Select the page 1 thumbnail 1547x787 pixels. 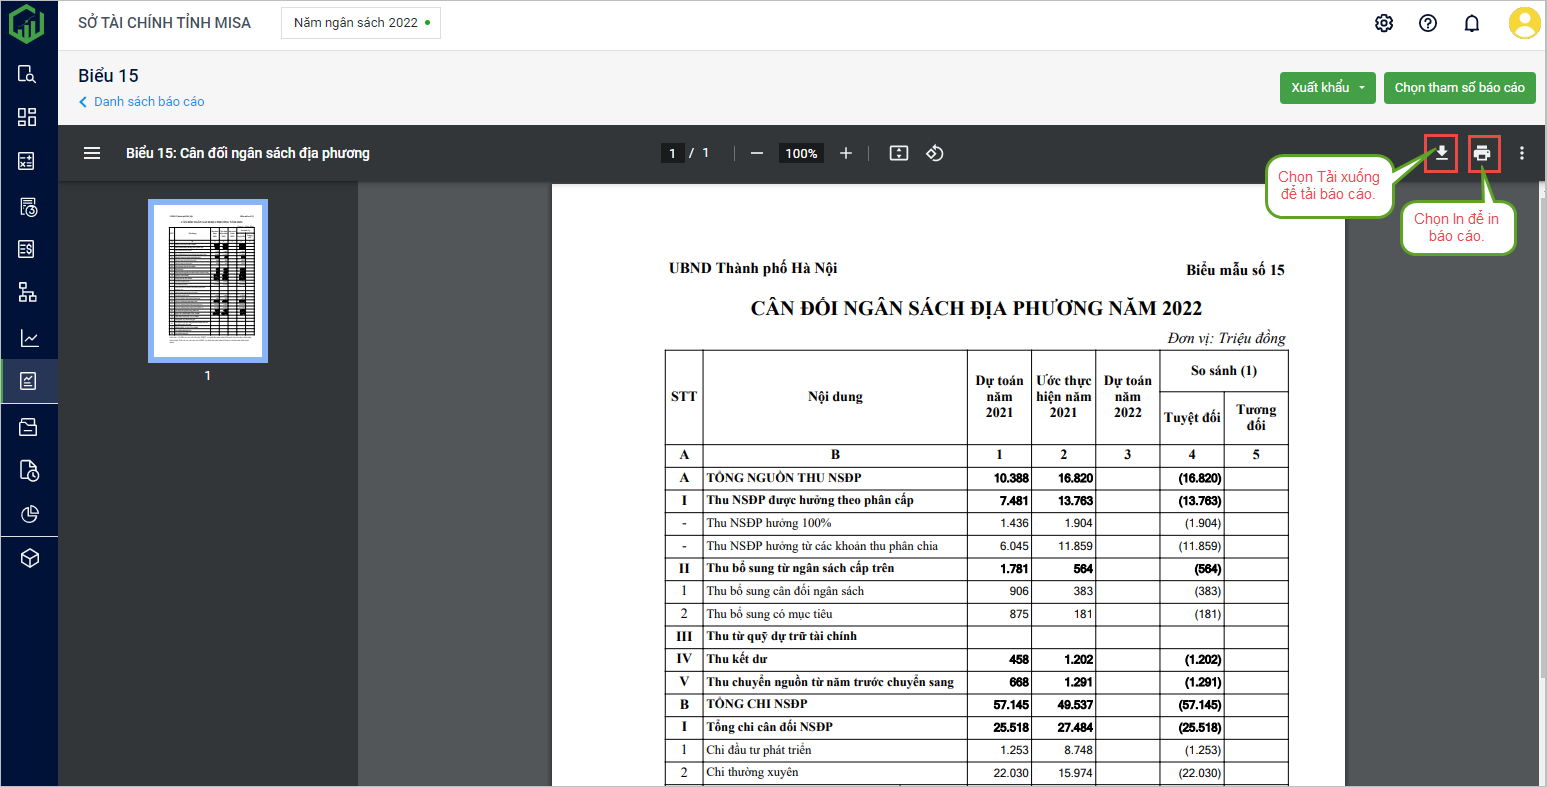[208, 280]
